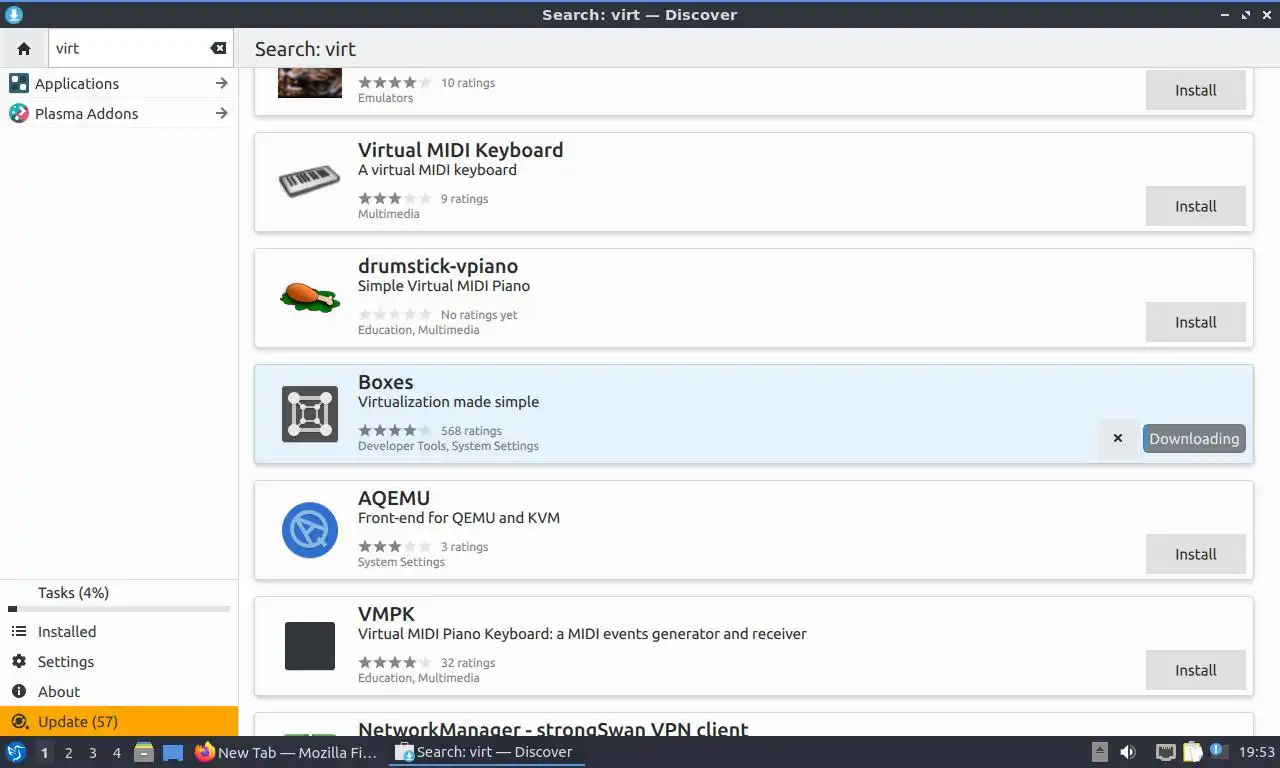The height and width of the screenshot is (768, 1280).
Task: Go to the Discover home page icon
Action: (24, 48)
